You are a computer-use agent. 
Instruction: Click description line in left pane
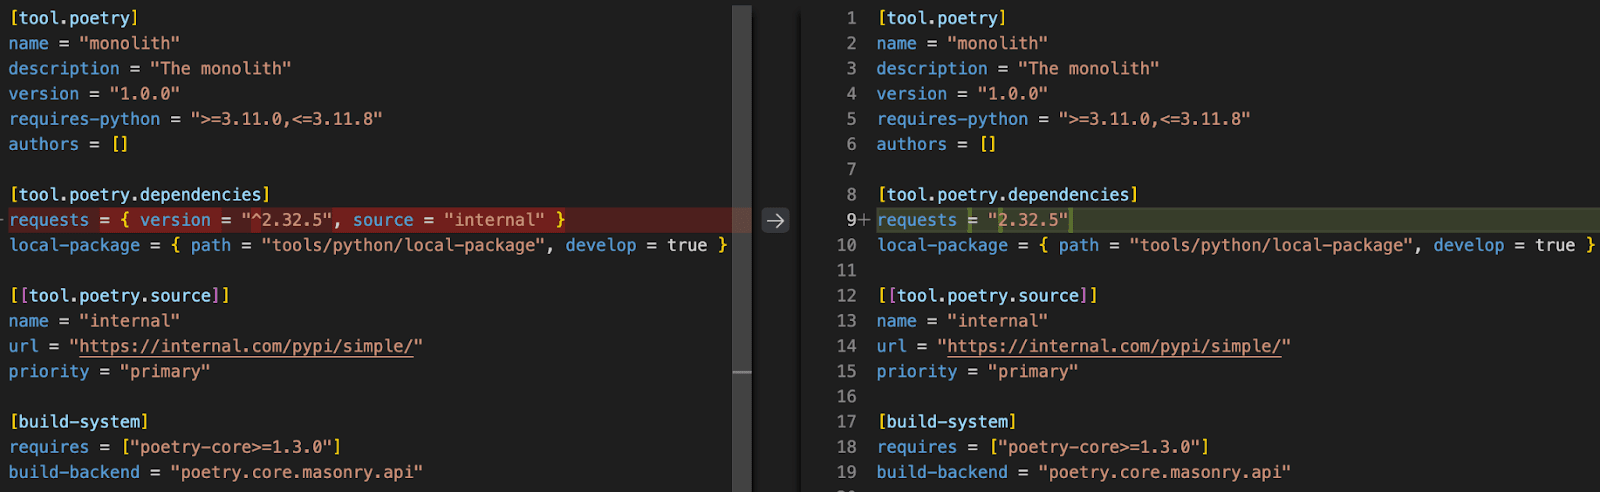pyautogui.click(x=150, y=69)
